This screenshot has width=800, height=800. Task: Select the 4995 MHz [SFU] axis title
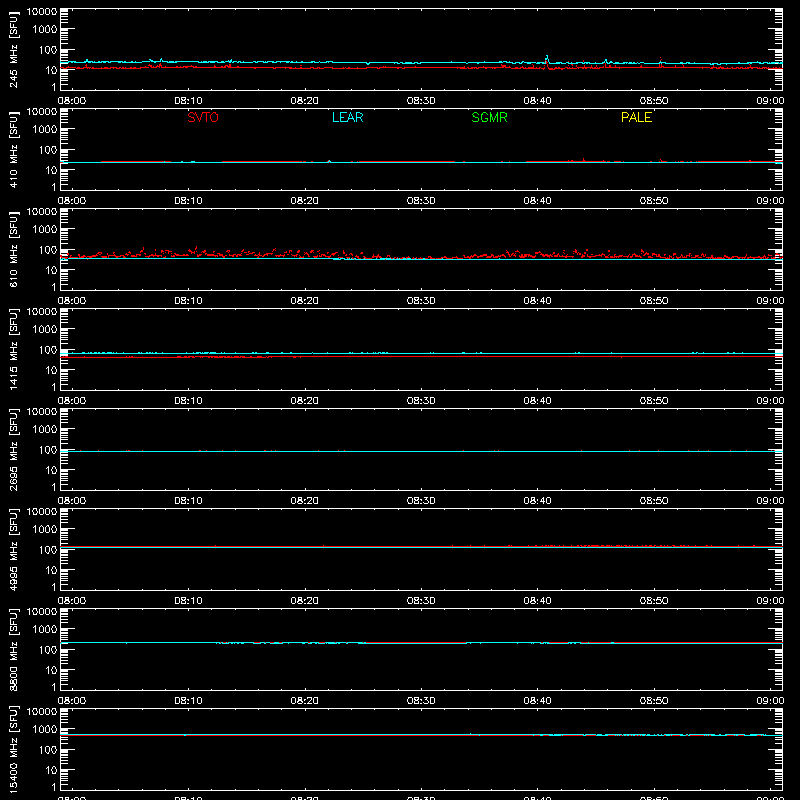[x=14, y=549]
